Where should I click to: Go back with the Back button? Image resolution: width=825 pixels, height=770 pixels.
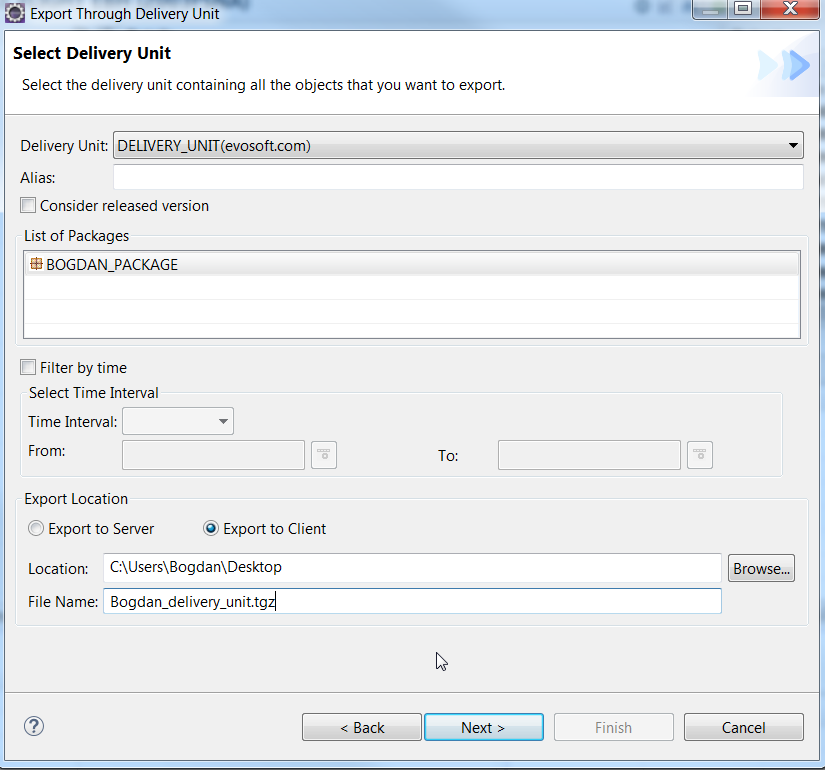361,727
